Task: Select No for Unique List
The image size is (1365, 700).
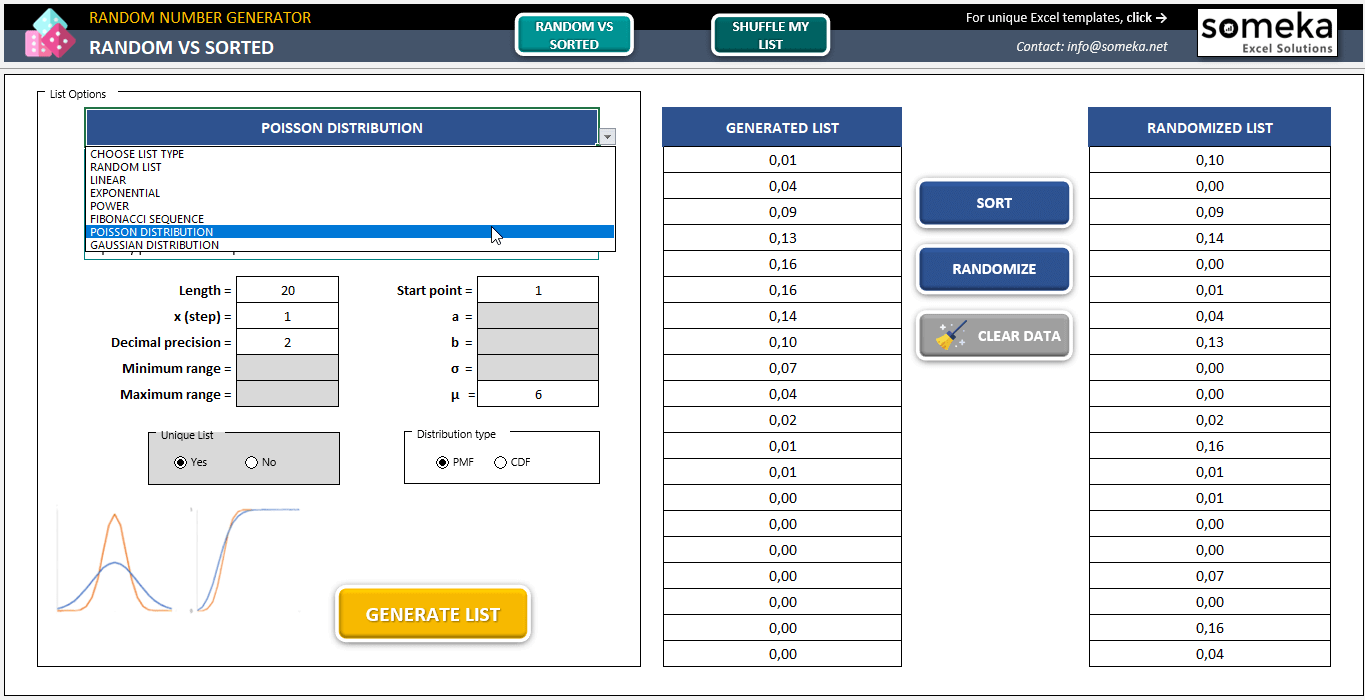Action: coord(251,462)
